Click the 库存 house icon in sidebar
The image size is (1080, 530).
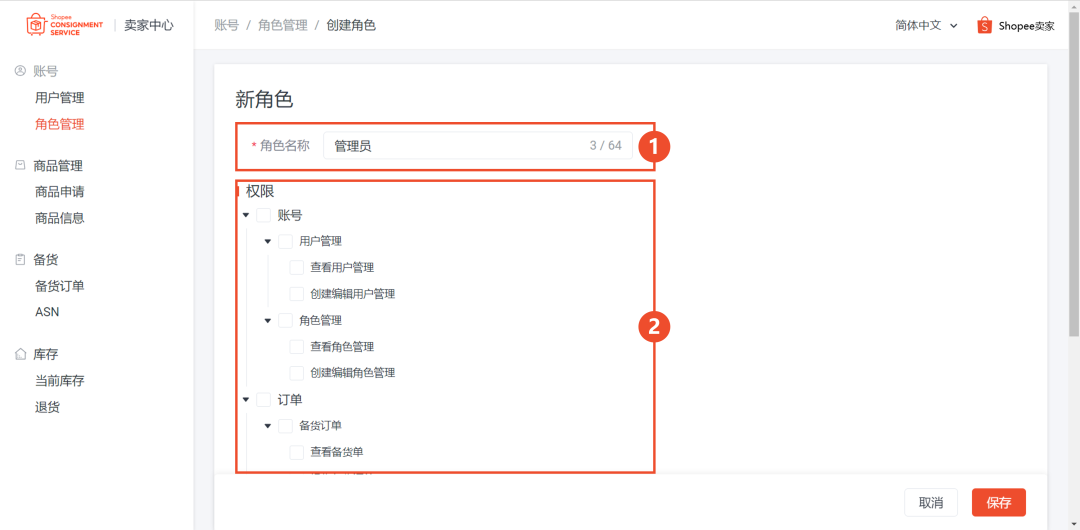tap(20, 354)
